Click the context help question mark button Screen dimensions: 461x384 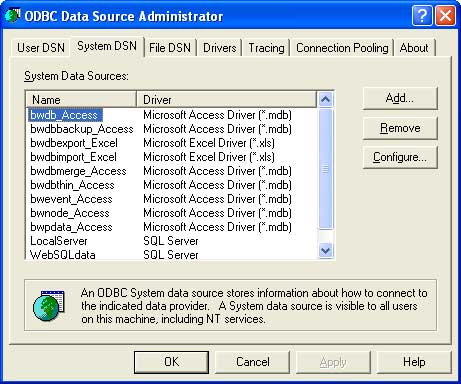click(422, 15)
